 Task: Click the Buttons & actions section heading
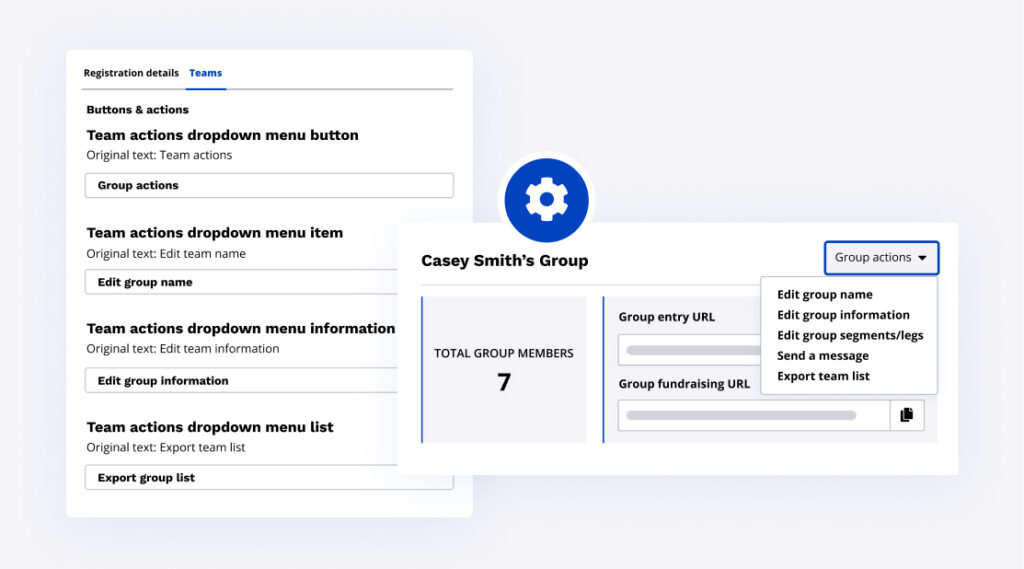tap(137, 110)
